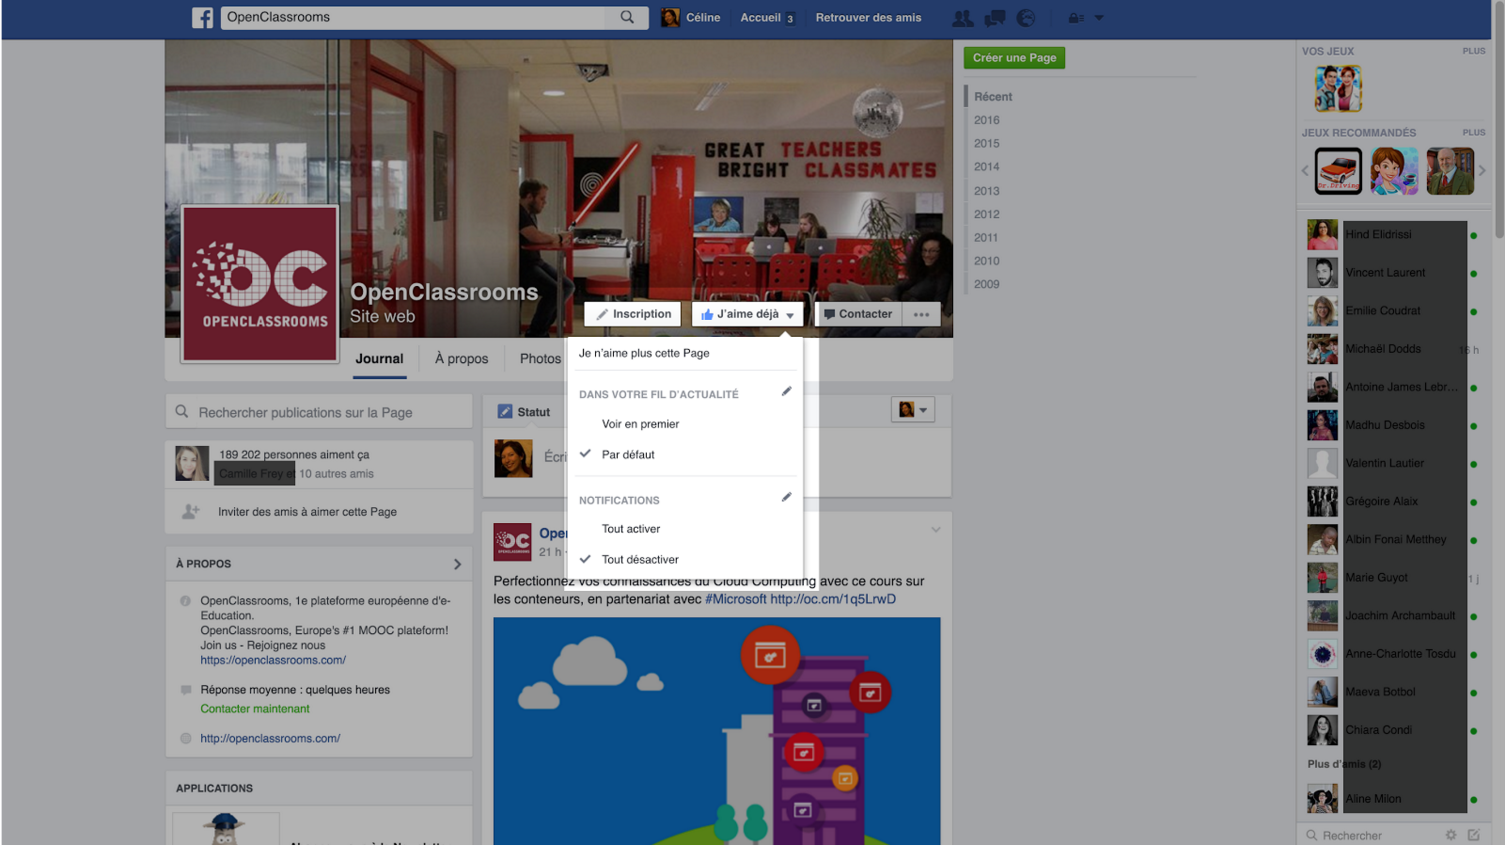
Task: Click Hind Elidrissi's chat avatar
Action: (1322, 234)
